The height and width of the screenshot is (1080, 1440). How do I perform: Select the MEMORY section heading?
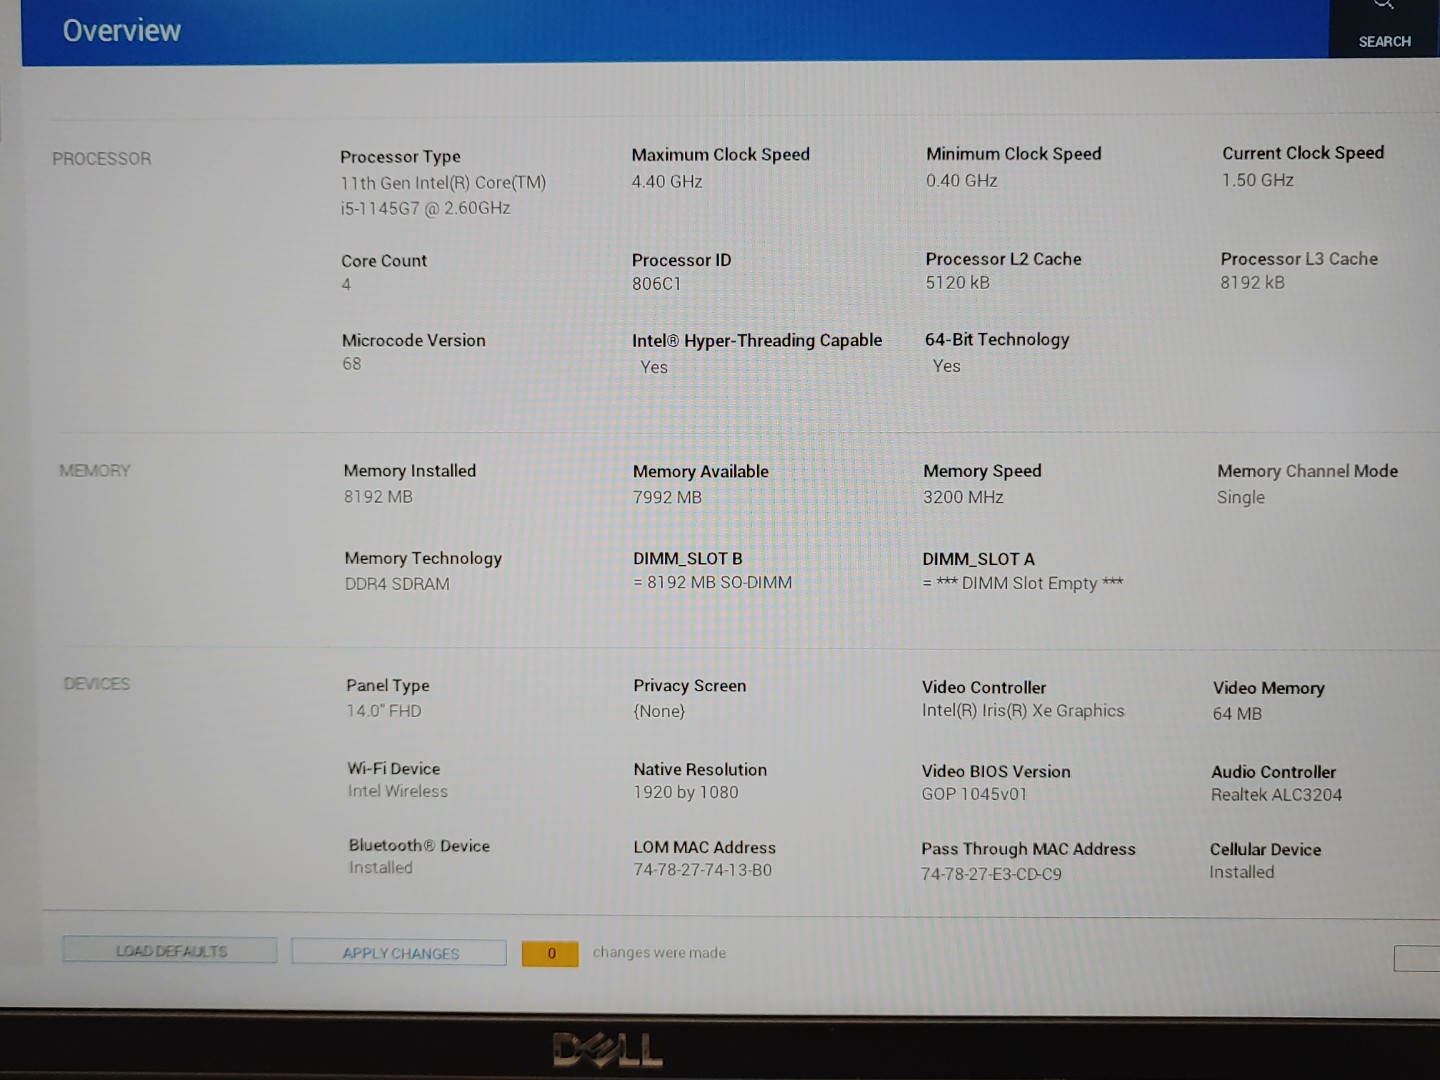95,471
